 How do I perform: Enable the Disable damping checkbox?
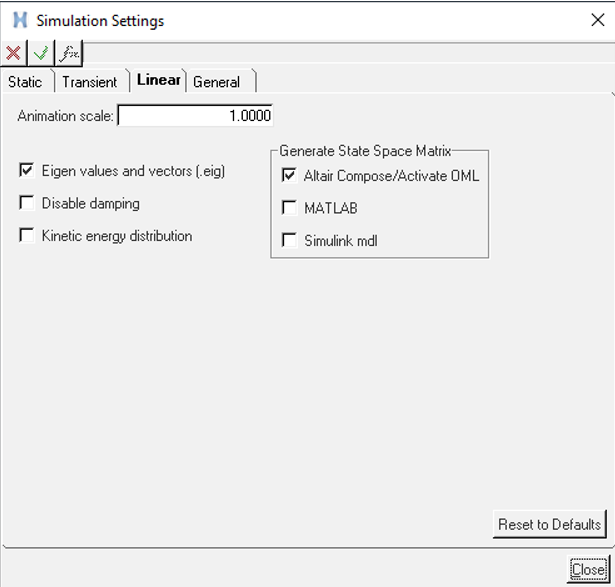pos(27,204)
